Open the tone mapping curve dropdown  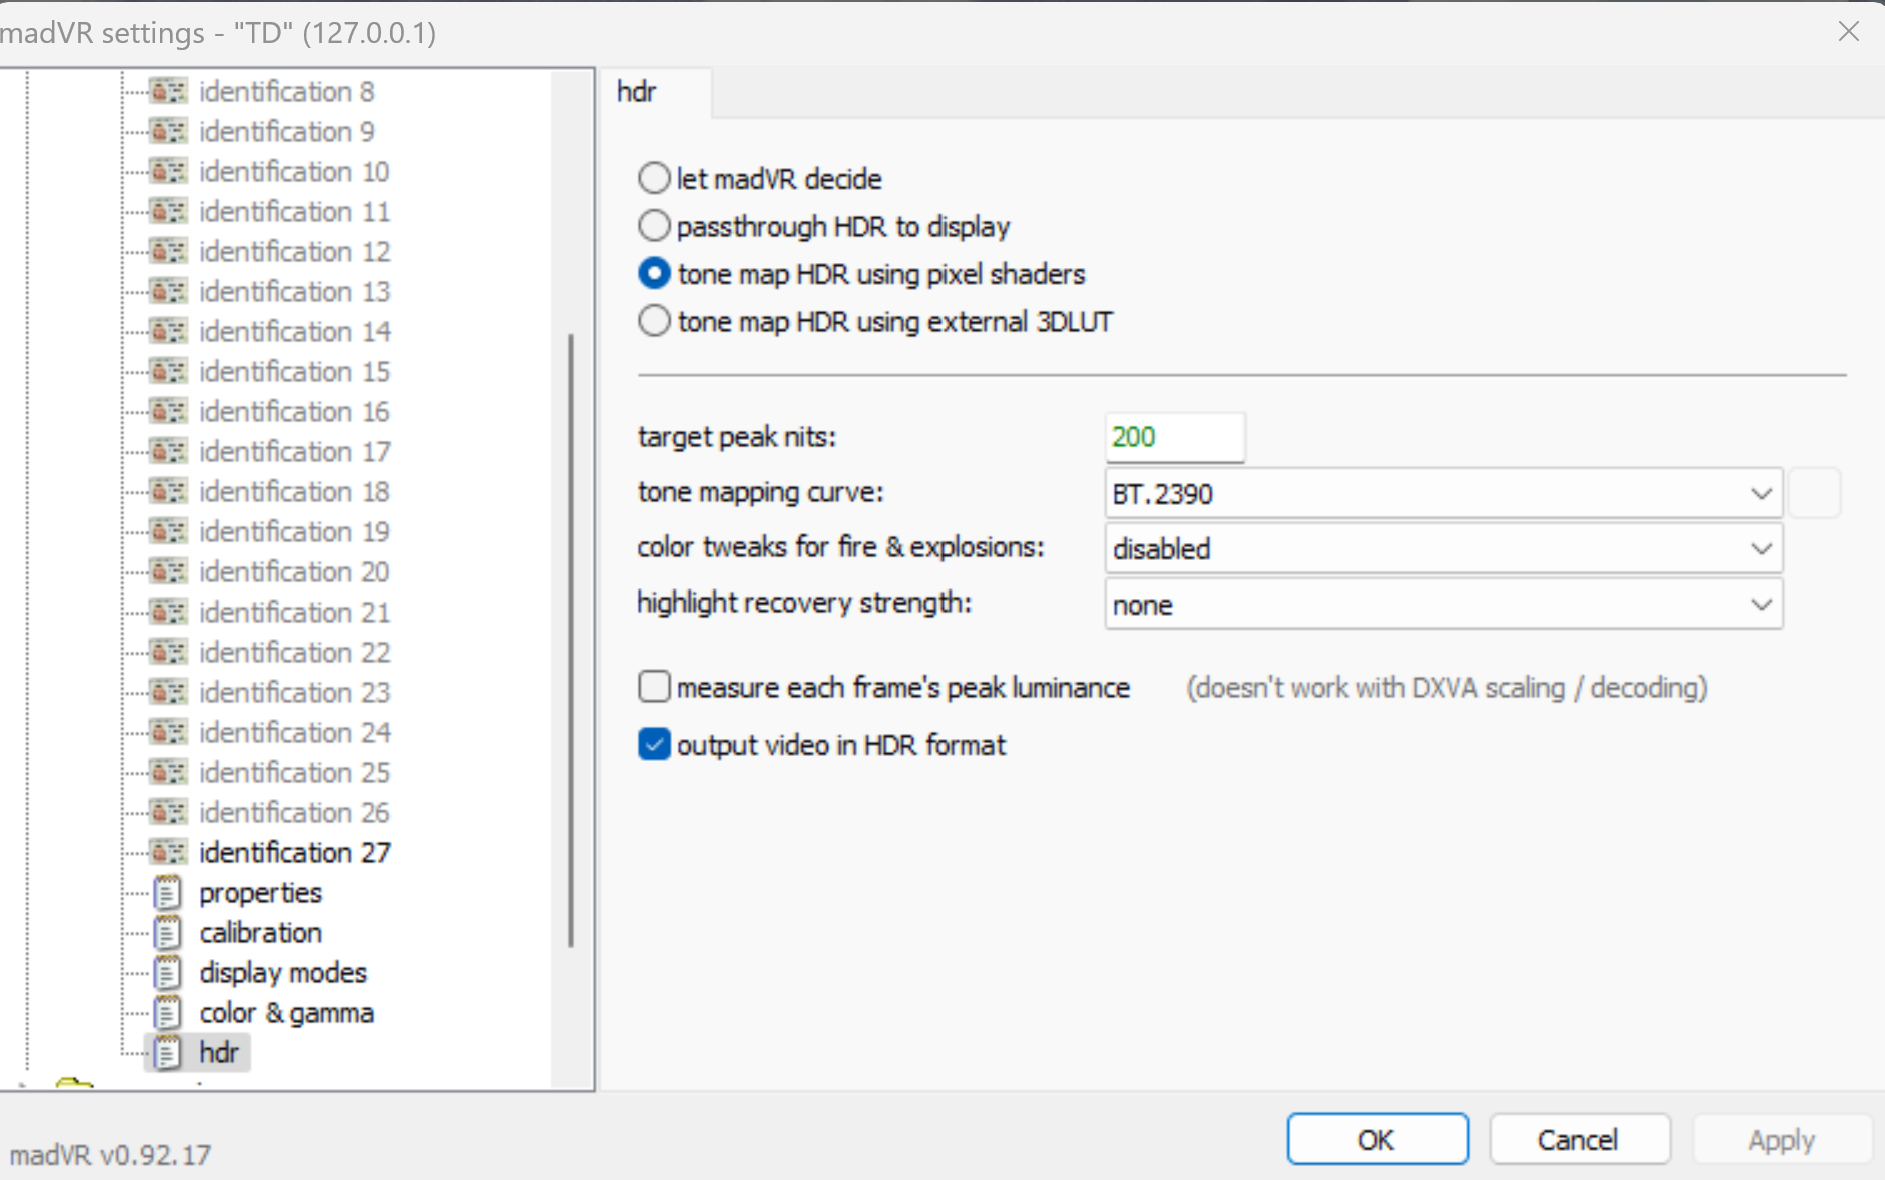click(x=1443, y=493)
